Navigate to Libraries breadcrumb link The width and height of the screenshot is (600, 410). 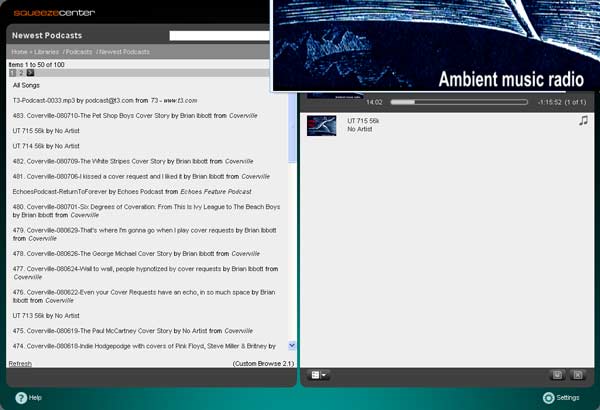[x=46, y=51]
